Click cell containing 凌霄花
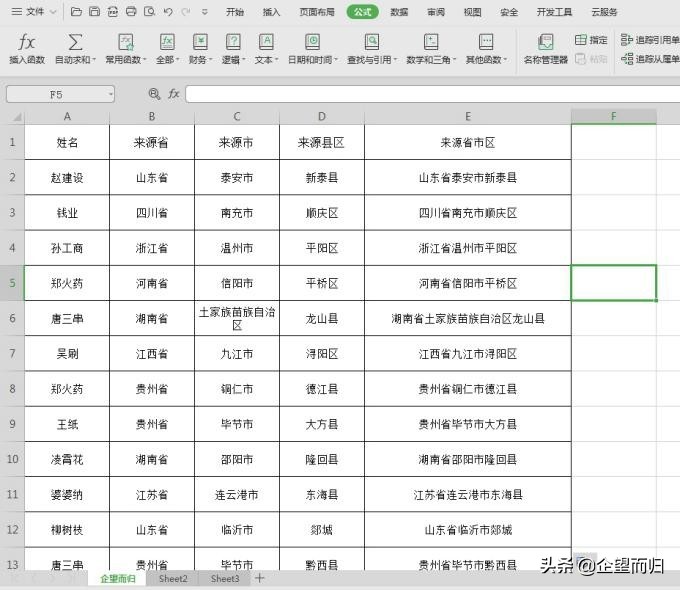 tap(67, 459)
